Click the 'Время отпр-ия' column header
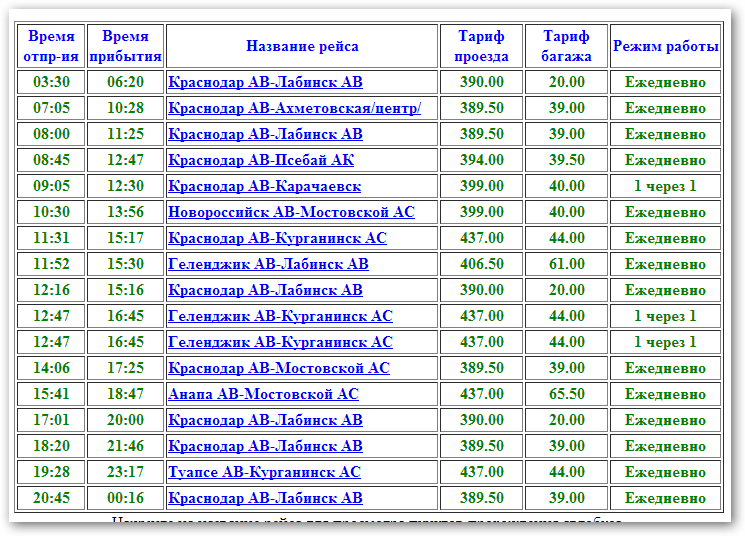Viewport: 745px width, 536px height. point(51,46)
